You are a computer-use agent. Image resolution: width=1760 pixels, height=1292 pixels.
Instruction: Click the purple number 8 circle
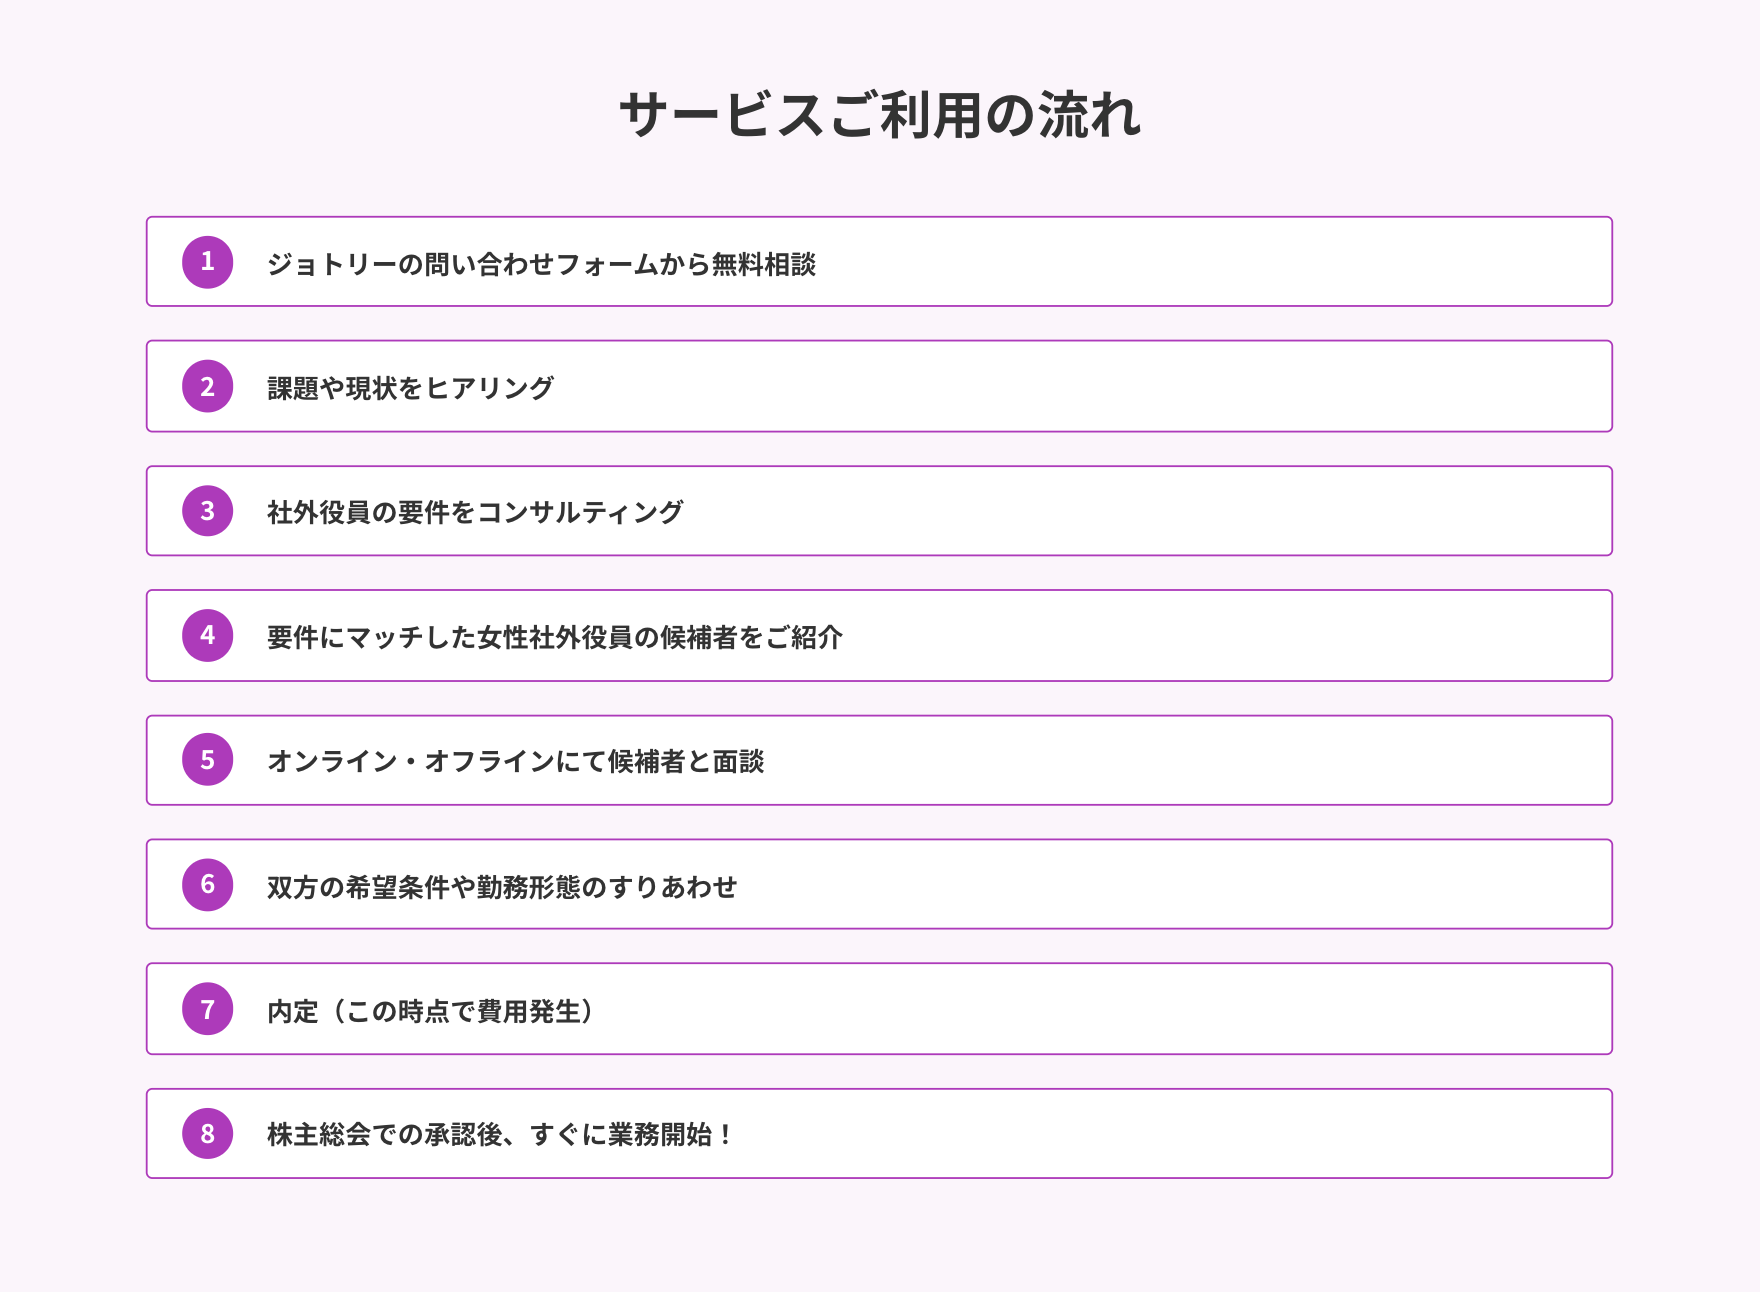point(207,1133)
